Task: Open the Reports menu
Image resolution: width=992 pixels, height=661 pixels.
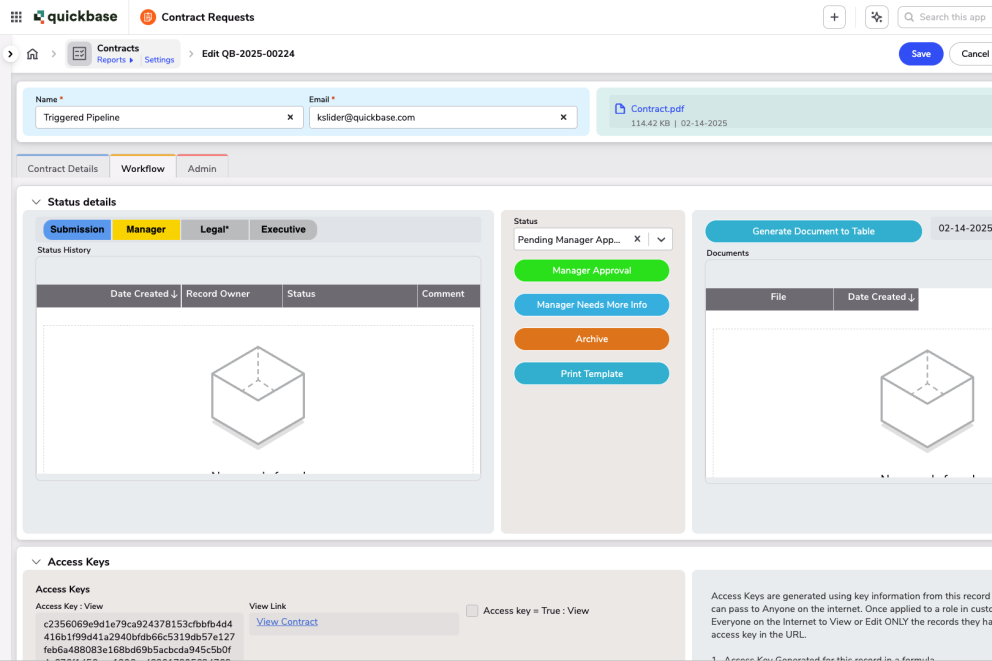Action: pyautogui.click(x=114, y=60)
